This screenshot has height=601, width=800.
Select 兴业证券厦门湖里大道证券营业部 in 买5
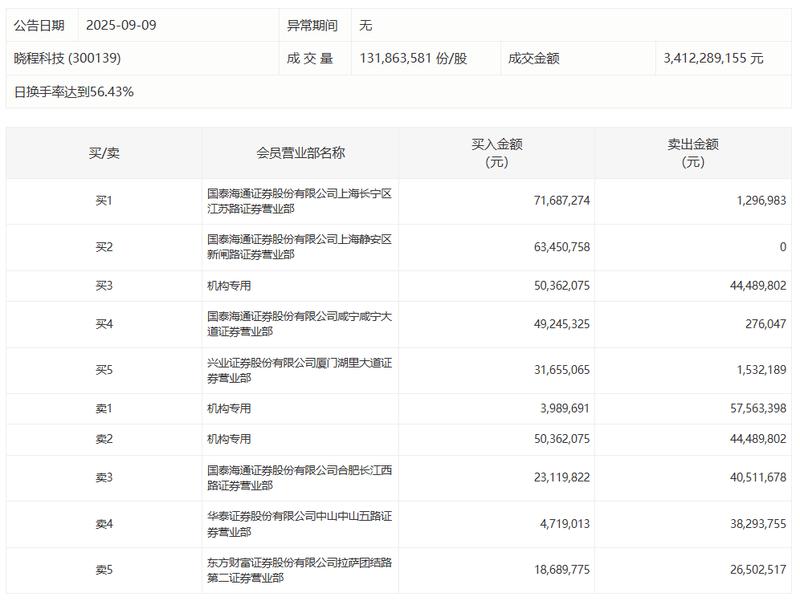tap(300, 368)
